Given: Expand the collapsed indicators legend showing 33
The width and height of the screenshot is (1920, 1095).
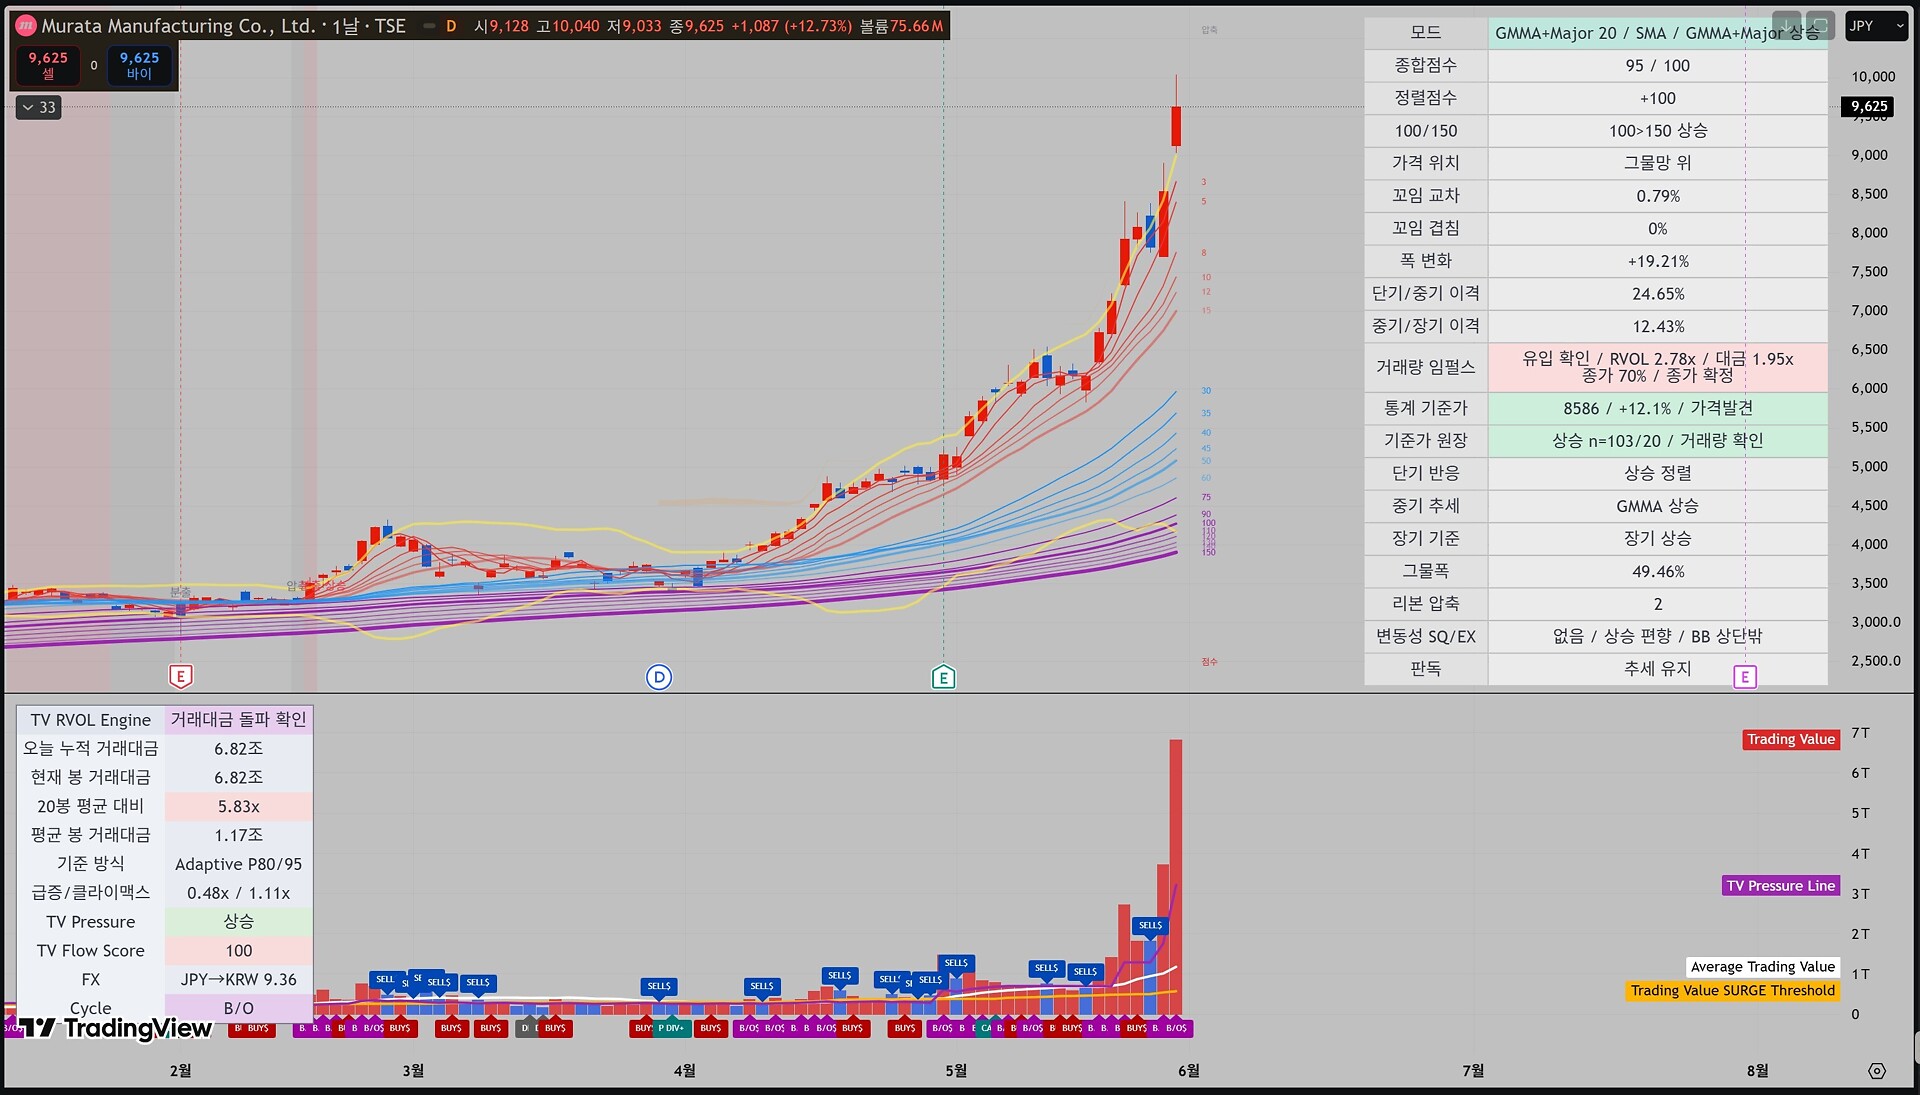Looking at the screenshot, I should point(39,107).
